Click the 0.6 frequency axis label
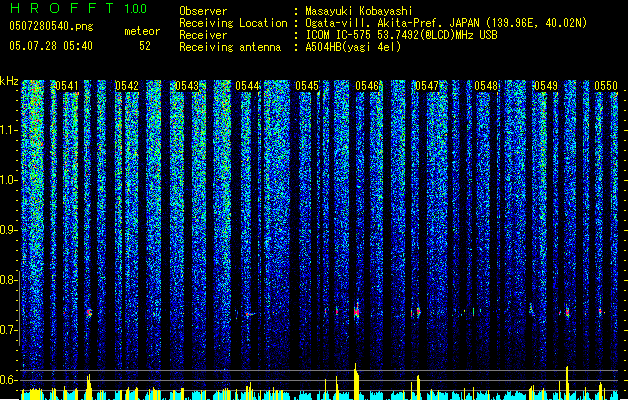 pos(9,380)
